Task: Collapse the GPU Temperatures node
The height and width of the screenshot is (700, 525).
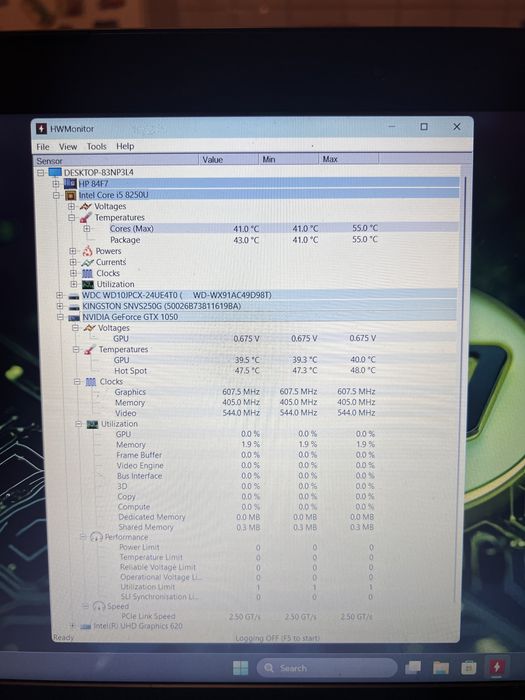Action: (x=76, y=349)
